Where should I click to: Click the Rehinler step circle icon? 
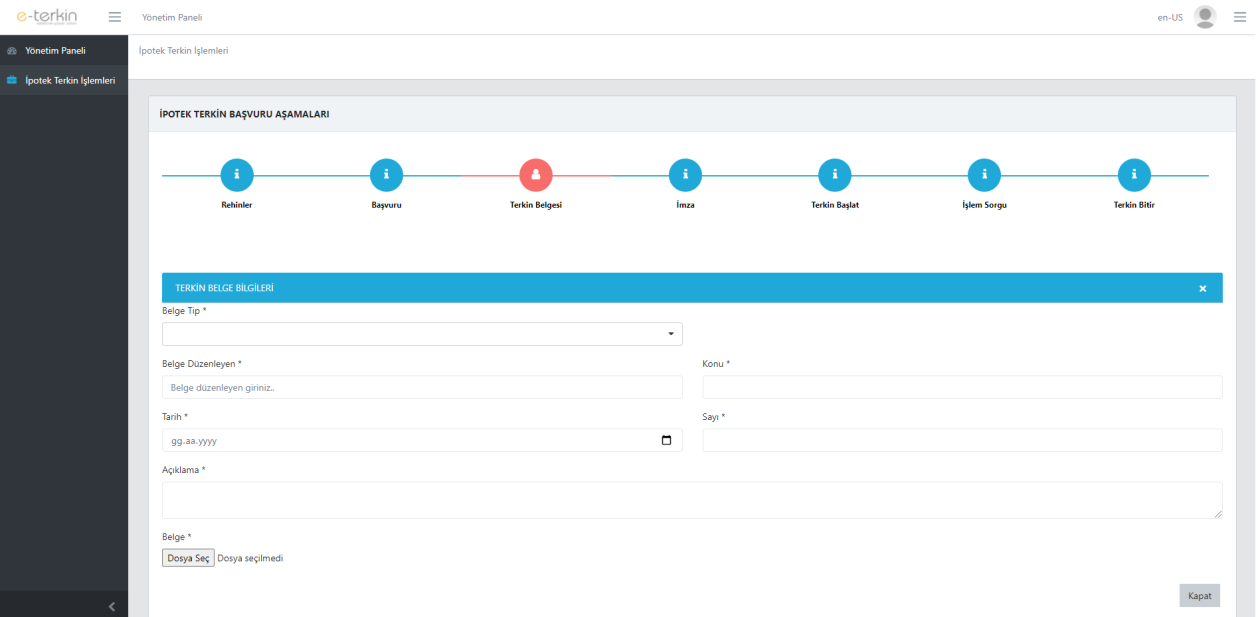[x=237, y=175]
